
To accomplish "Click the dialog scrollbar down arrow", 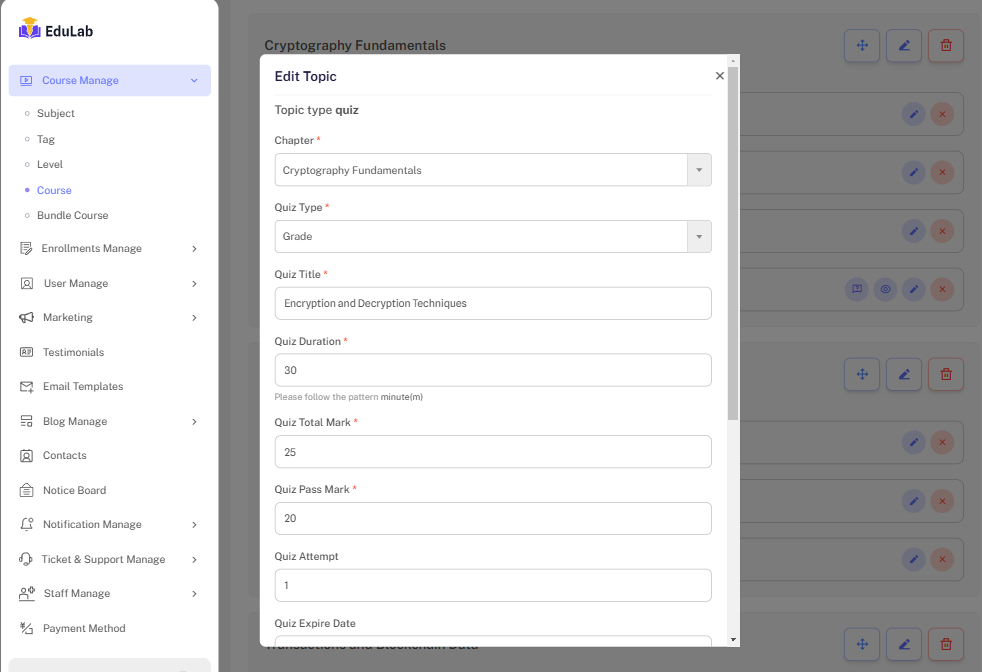I will (733, 639).
